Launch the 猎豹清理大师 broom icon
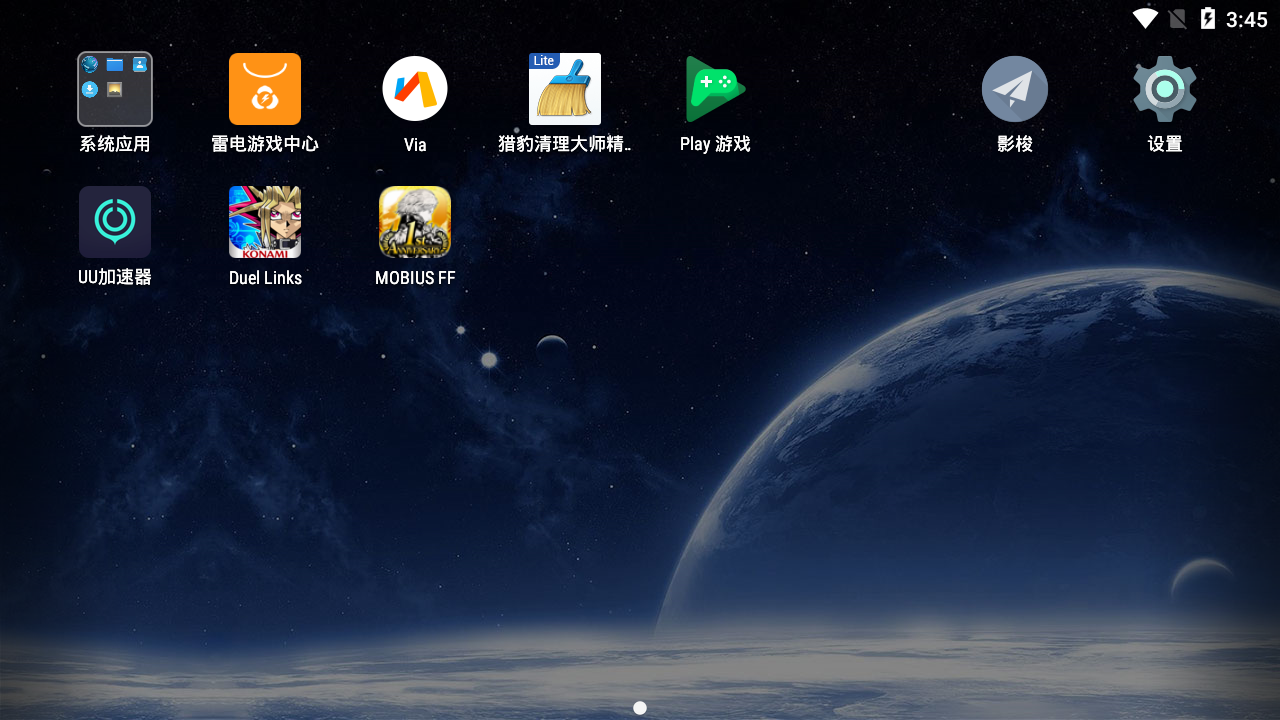The image size is (1280, 720). pos(565,89)
